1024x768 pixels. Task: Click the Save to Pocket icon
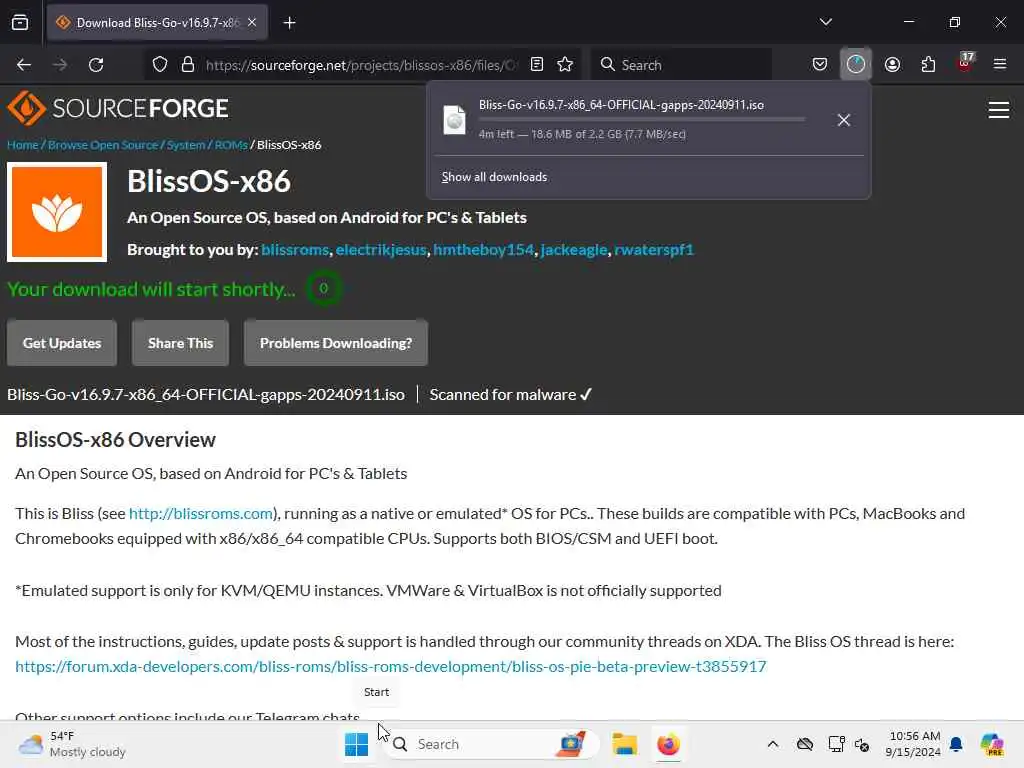click(x=820, y=65)
